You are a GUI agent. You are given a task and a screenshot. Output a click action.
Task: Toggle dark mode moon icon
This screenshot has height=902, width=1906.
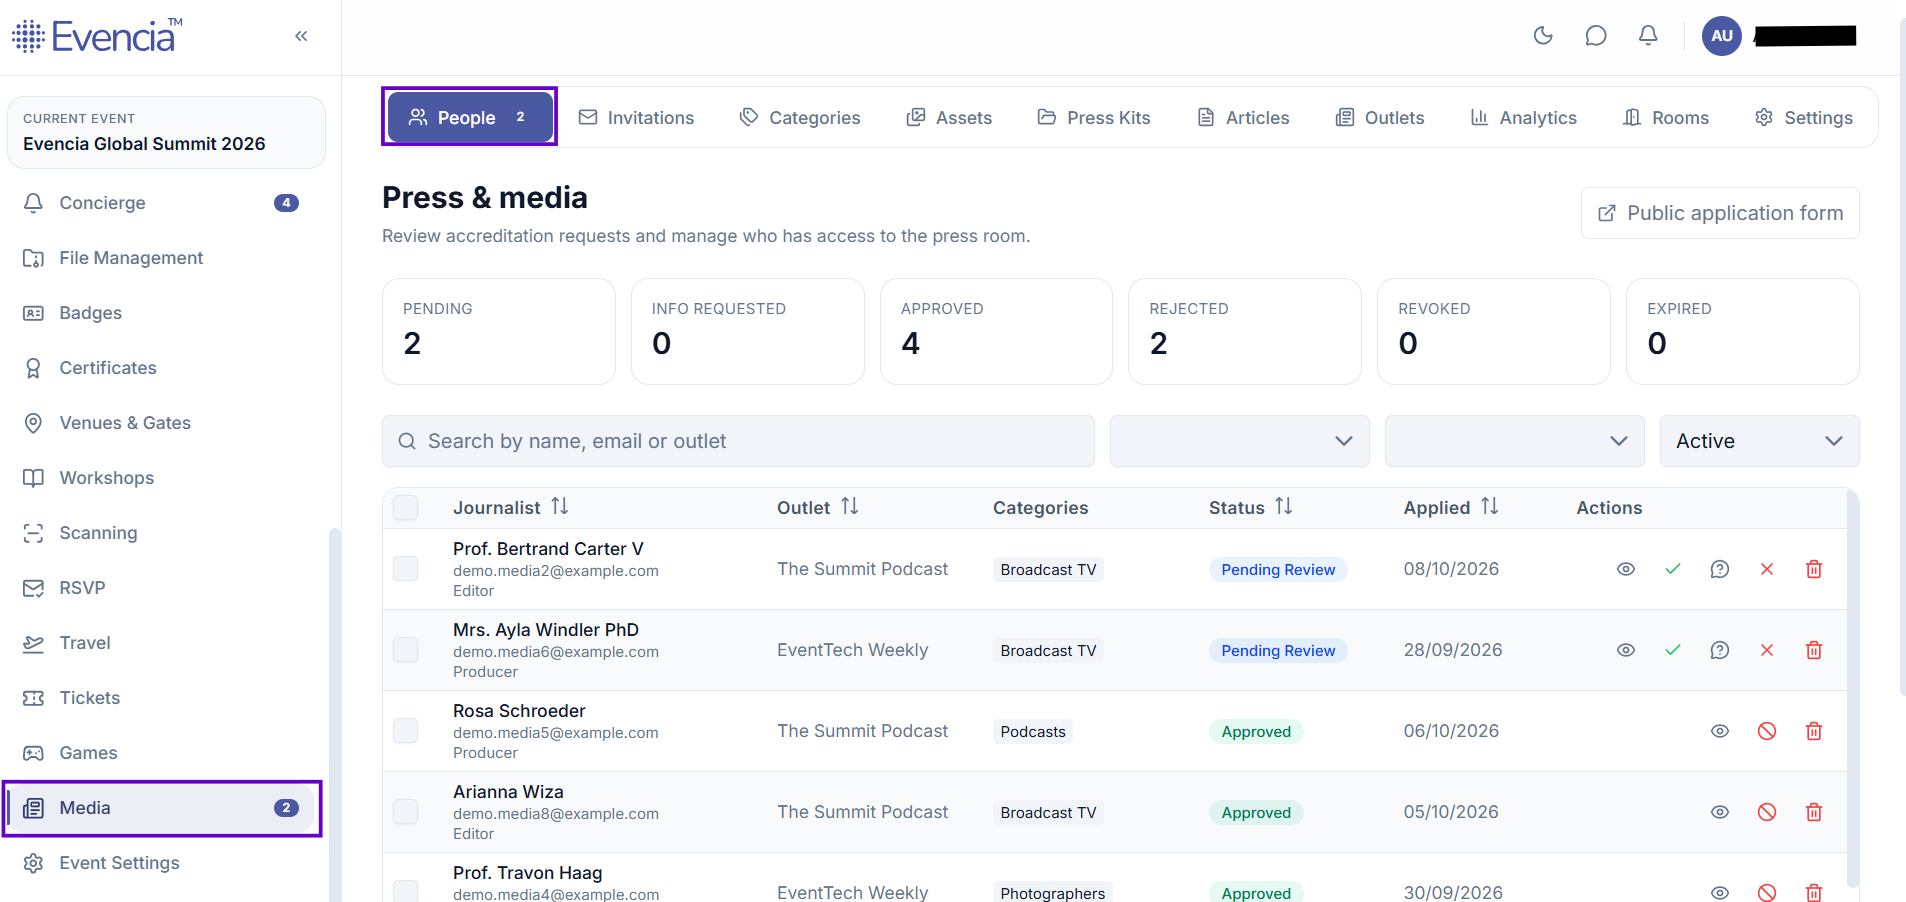(1543, 36)
